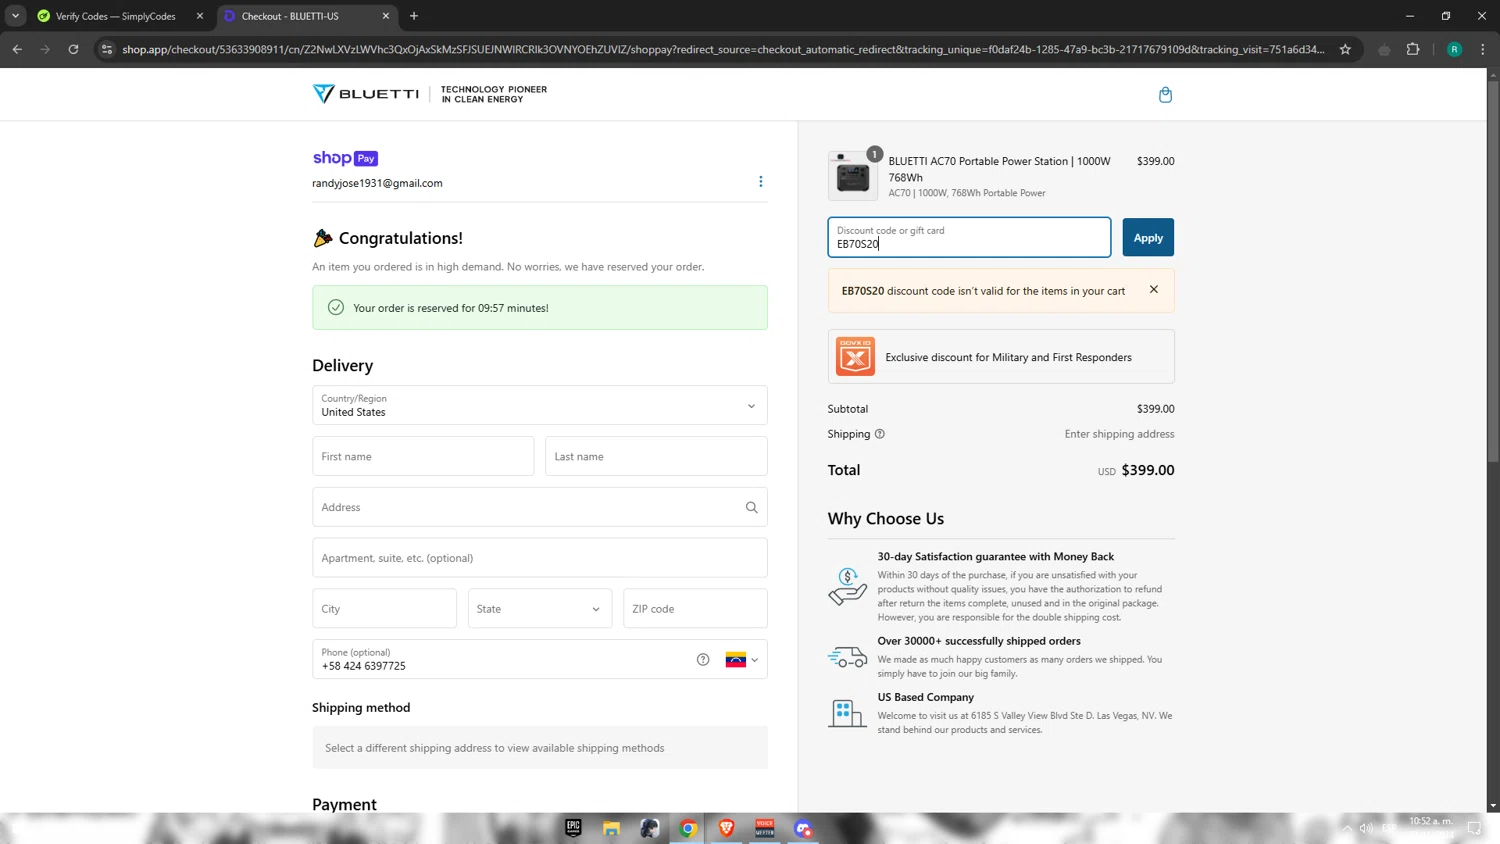Click the Address input field
This screenshot has width=1500, height=844.
point(540,508)
